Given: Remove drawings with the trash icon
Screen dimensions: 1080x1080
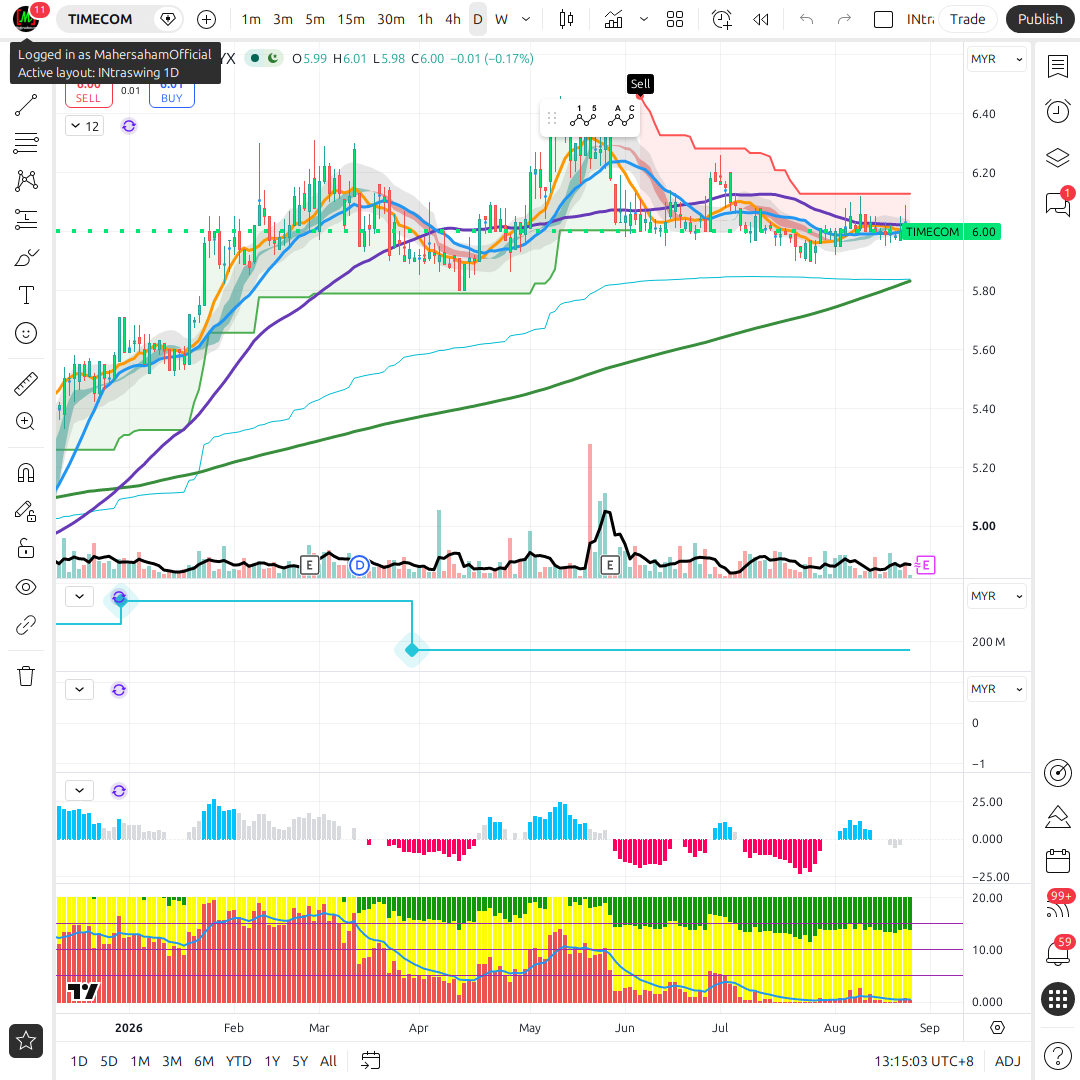Looking at the screenshot, I should [x=26, y=676].
